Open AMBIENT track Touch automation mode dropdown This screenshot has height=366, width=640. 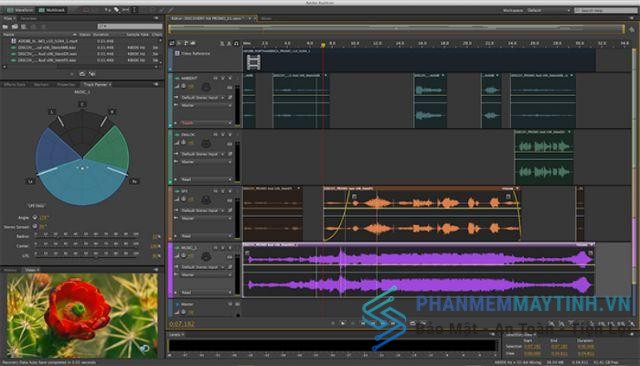coord(206,122)
